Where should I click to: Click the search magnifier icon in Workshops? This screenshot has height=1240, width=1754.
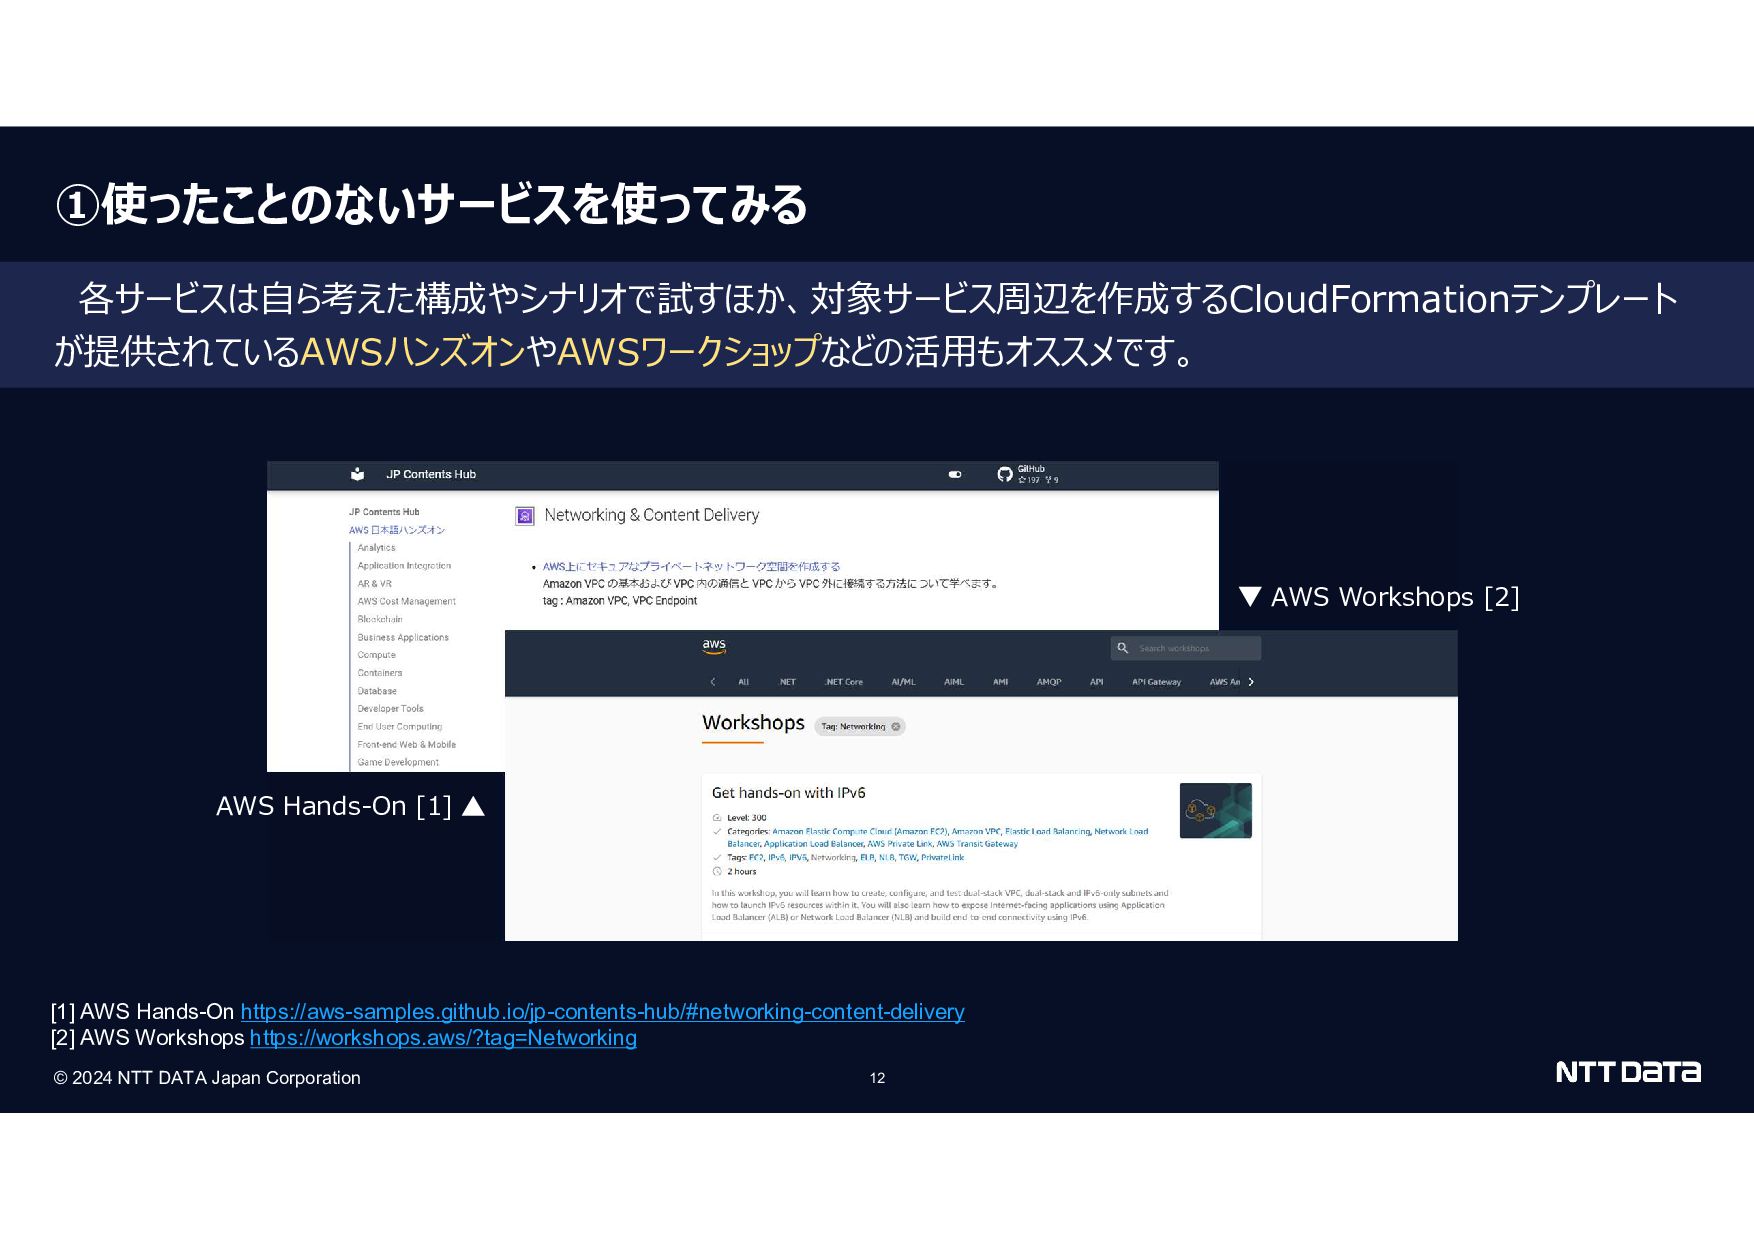[1123, 648]
